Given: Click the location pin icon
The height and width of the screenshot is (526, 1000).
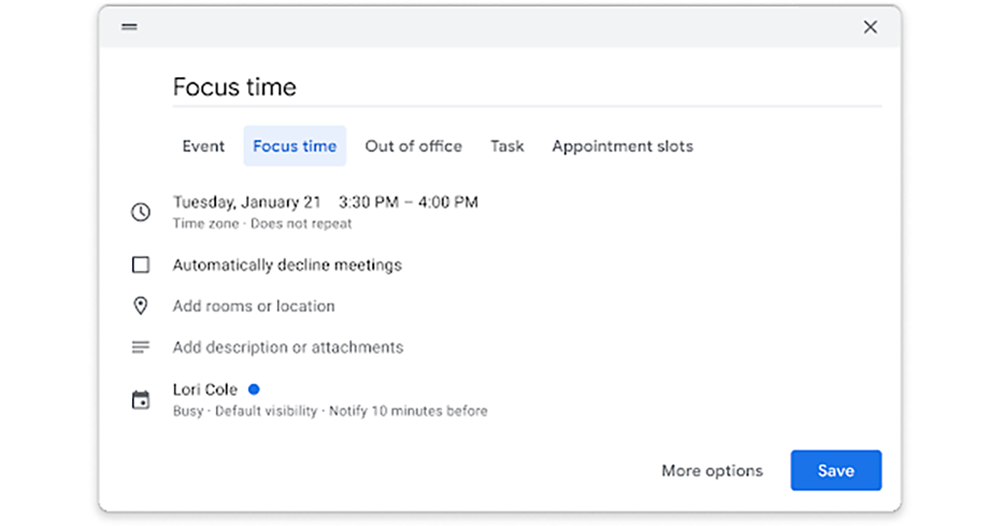Looking at the screenshot, I should (140, 306).
